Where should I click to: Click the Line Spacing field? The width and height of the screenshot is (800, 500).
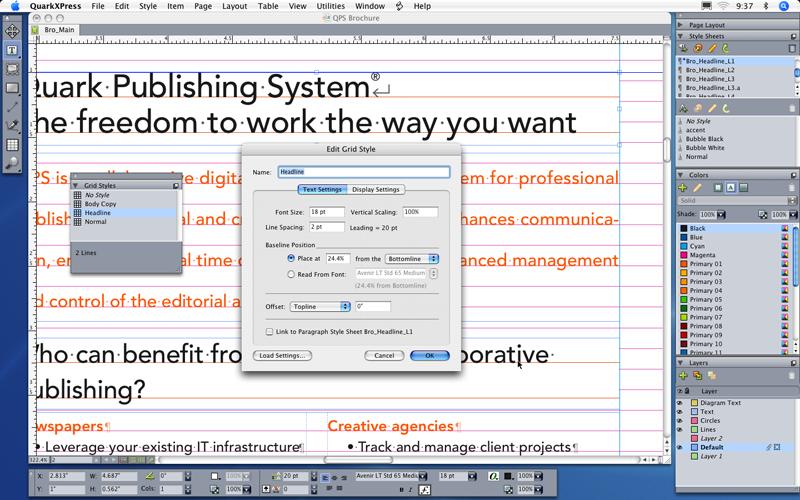coord(327,227)
